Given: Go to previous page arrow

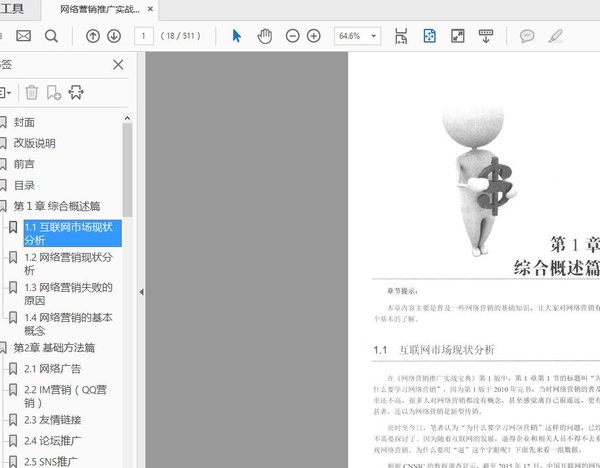Looking at the screenshot, I should [x=93, y=36].
